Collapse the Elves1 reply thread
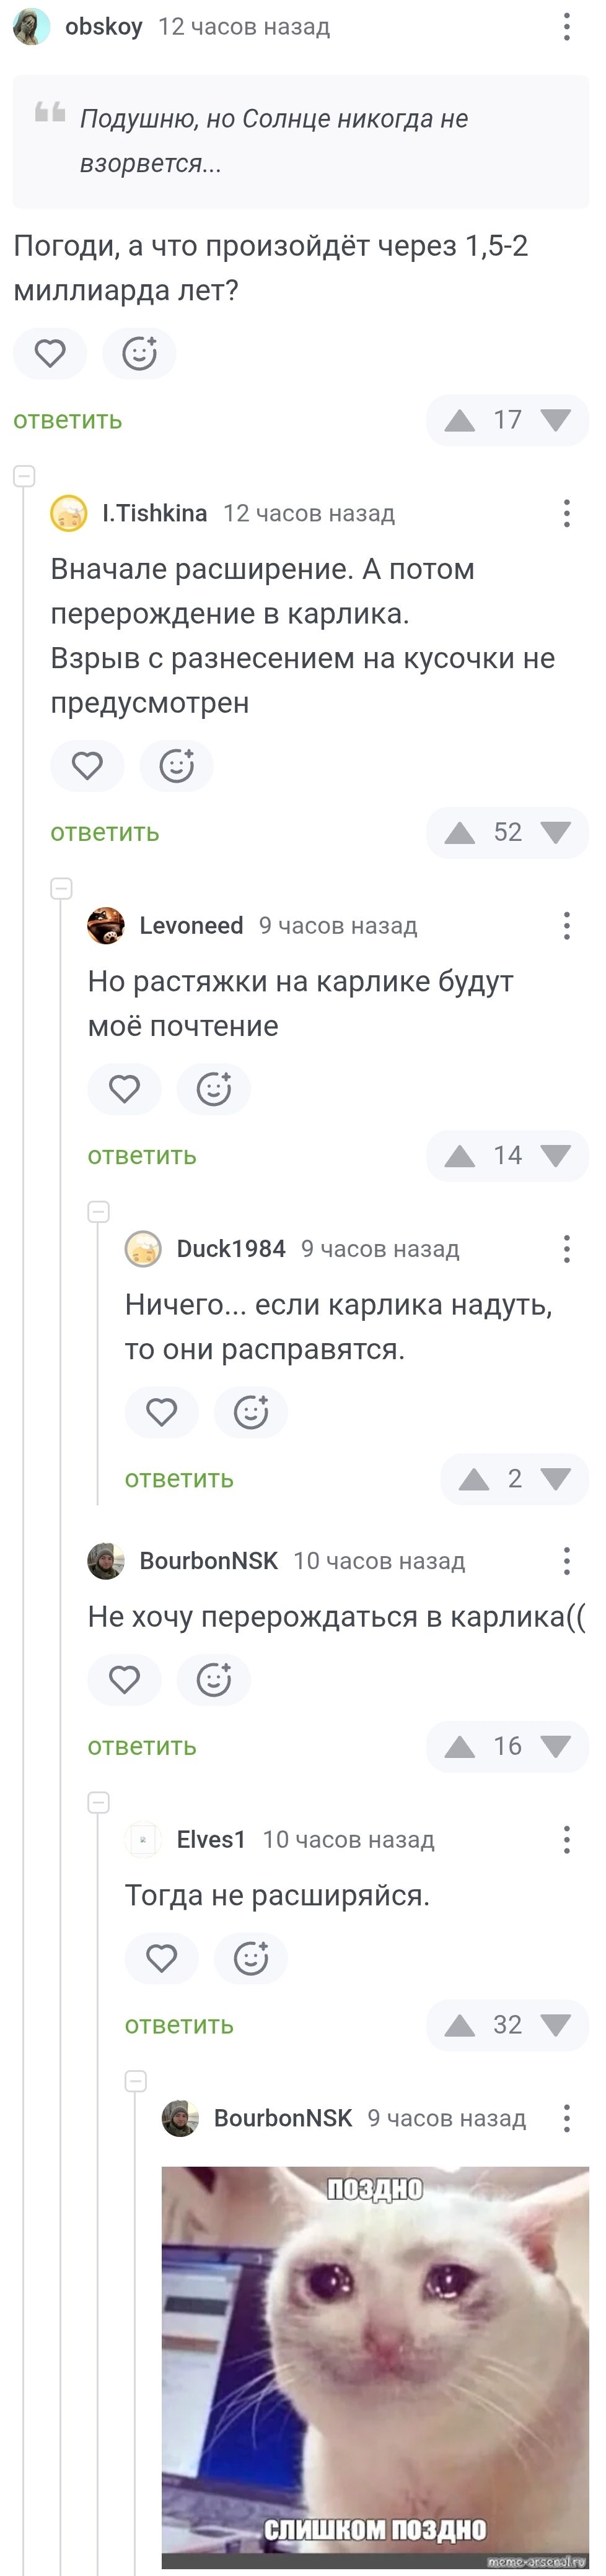Image resolution: width=606 pixels, height=2576 pixels. (99, 1802)
